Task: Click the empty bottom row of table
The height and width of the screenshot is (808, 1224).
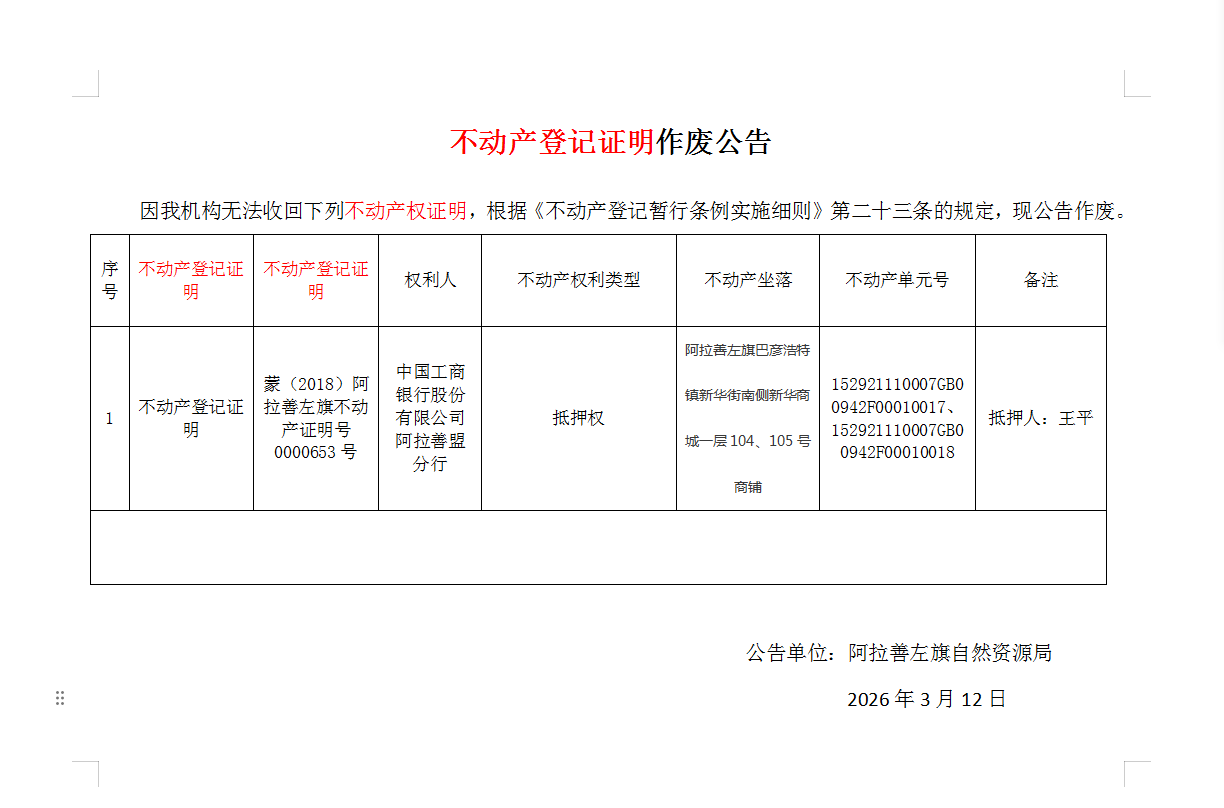Action: coord(598,547)
